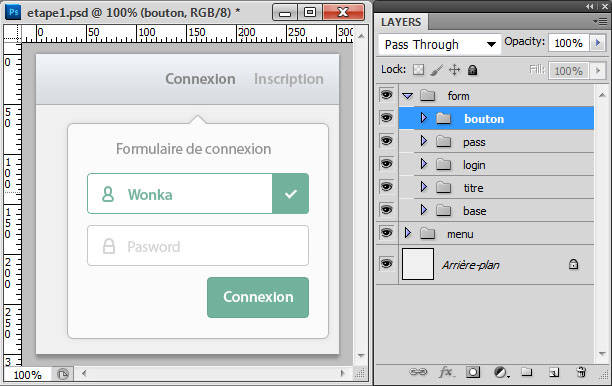Click the menu group folder icon
Screen dimensions: 612x386
pos(428,233)
